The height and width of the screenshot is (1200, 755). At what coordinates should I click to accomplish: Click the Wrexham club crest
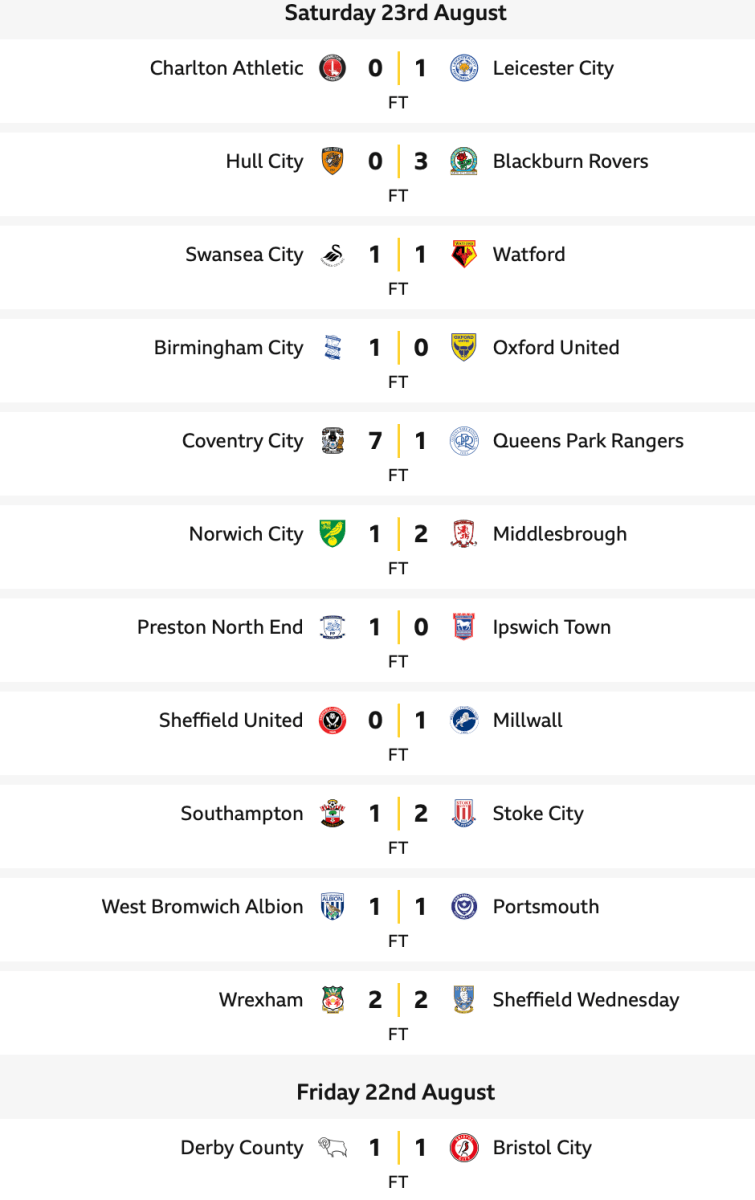pos(332,999)
